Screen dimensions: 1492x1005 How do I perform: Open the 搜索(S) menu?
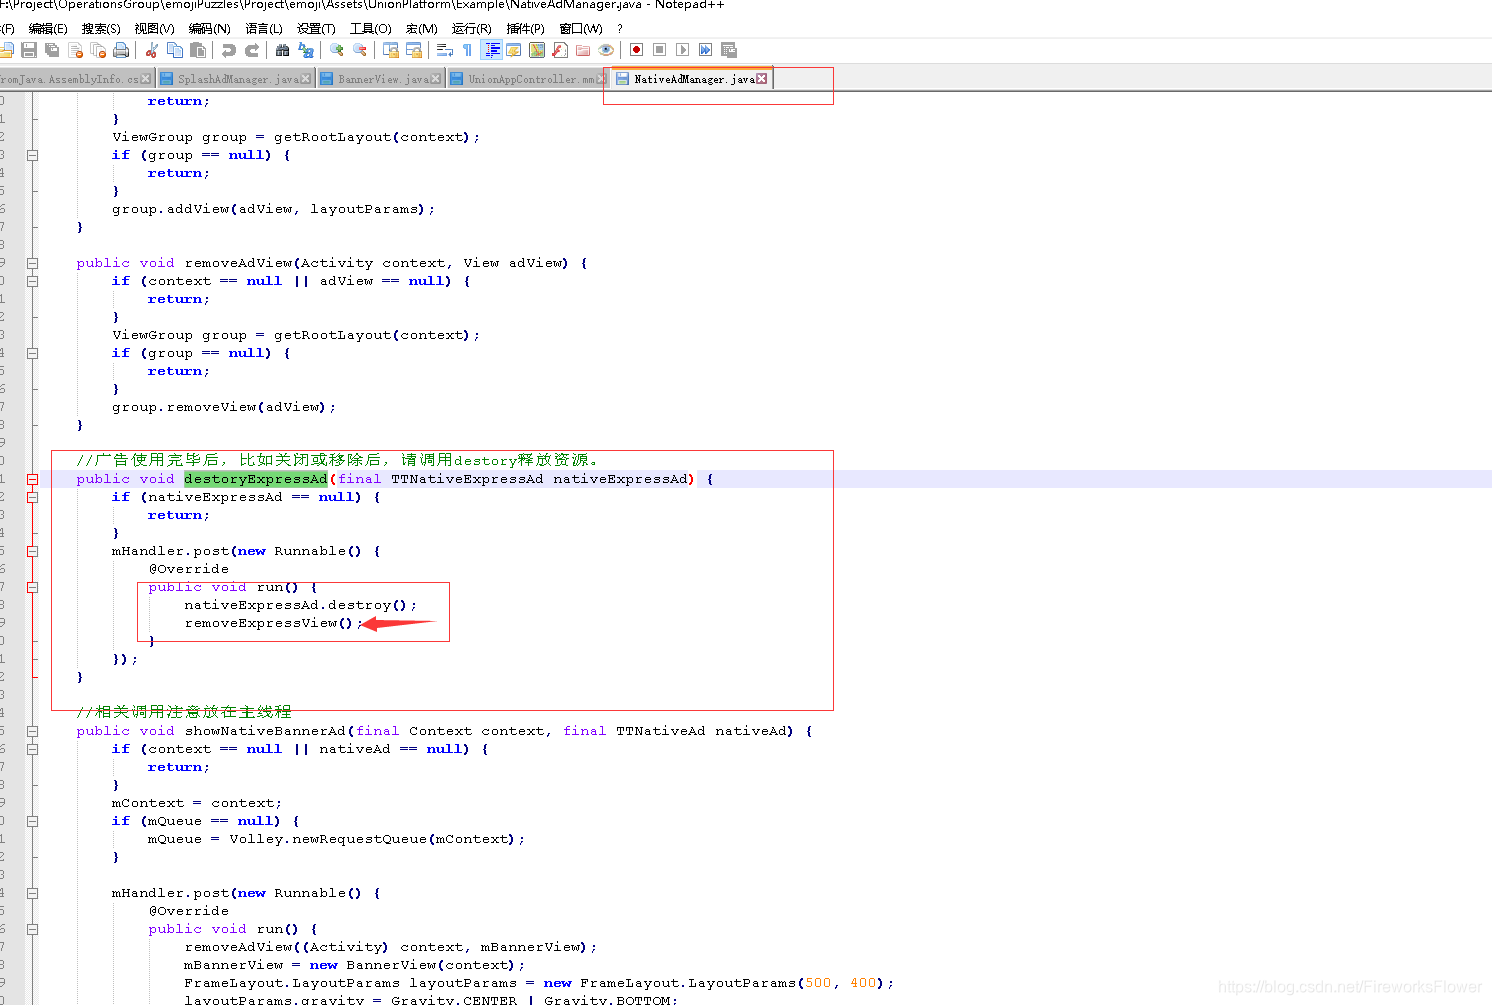coord(101,28)
